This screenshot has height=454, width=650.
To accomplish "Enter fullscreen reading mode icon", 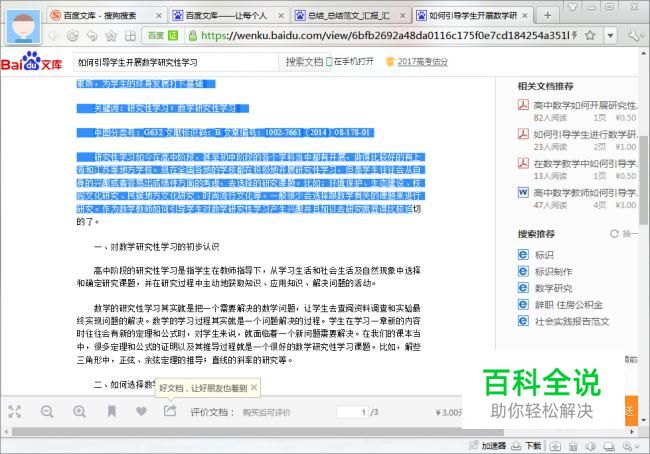I will point(15,411).
